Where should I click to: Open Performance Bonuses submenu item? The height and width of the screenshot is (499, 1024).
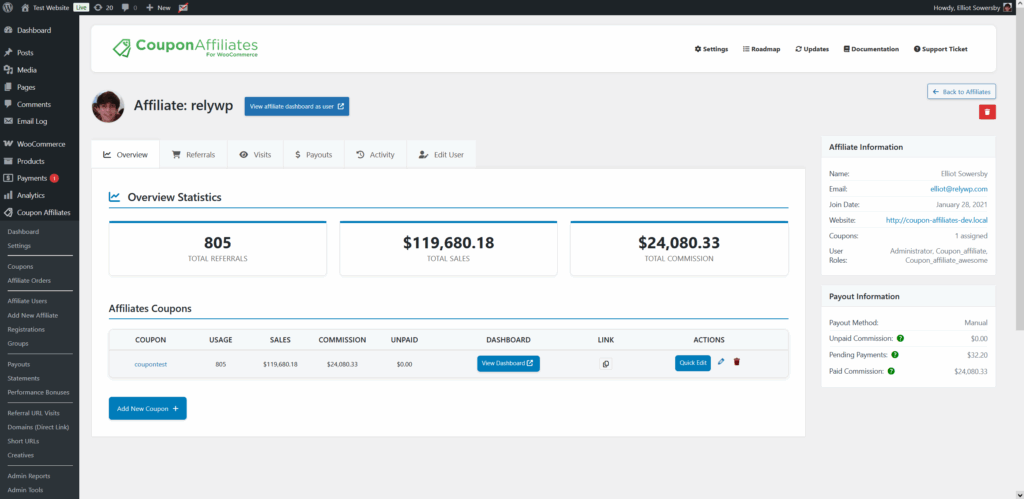[39, 392]
